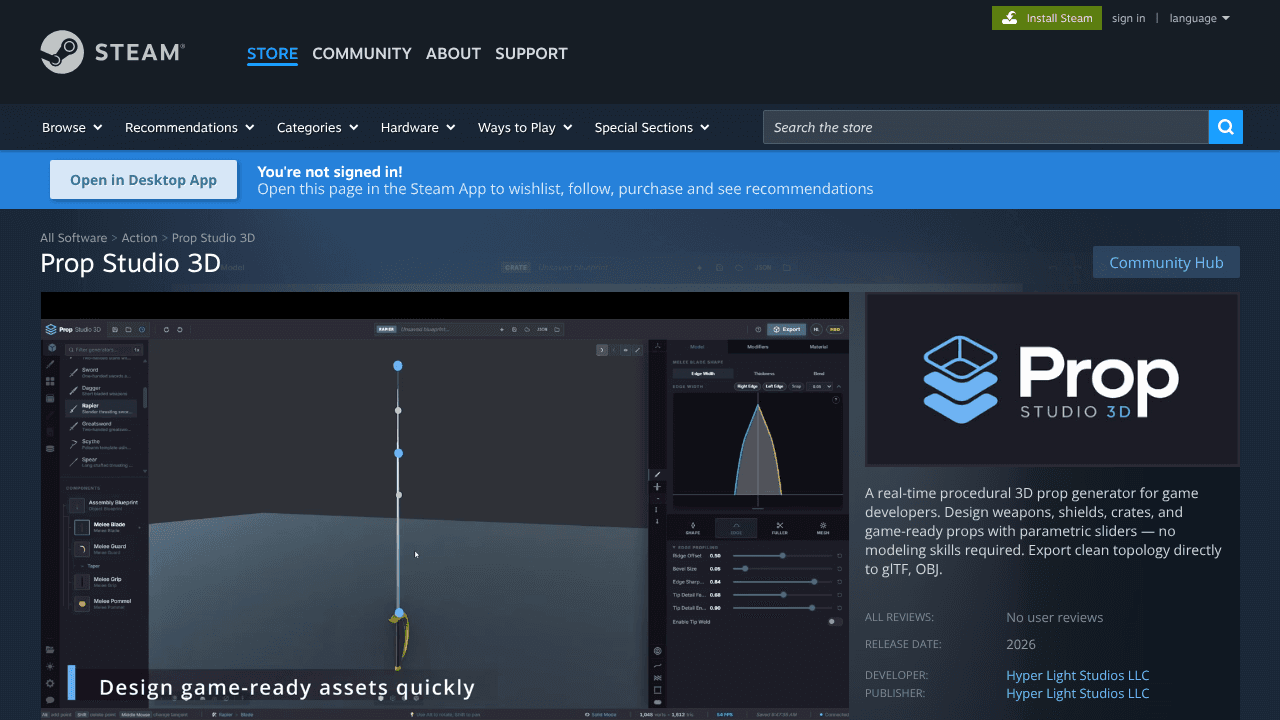Click the Steam logo
Image resolution: width=1280 pixels, height=720 pixels.
pyautogui.click(x=112, y=52)
